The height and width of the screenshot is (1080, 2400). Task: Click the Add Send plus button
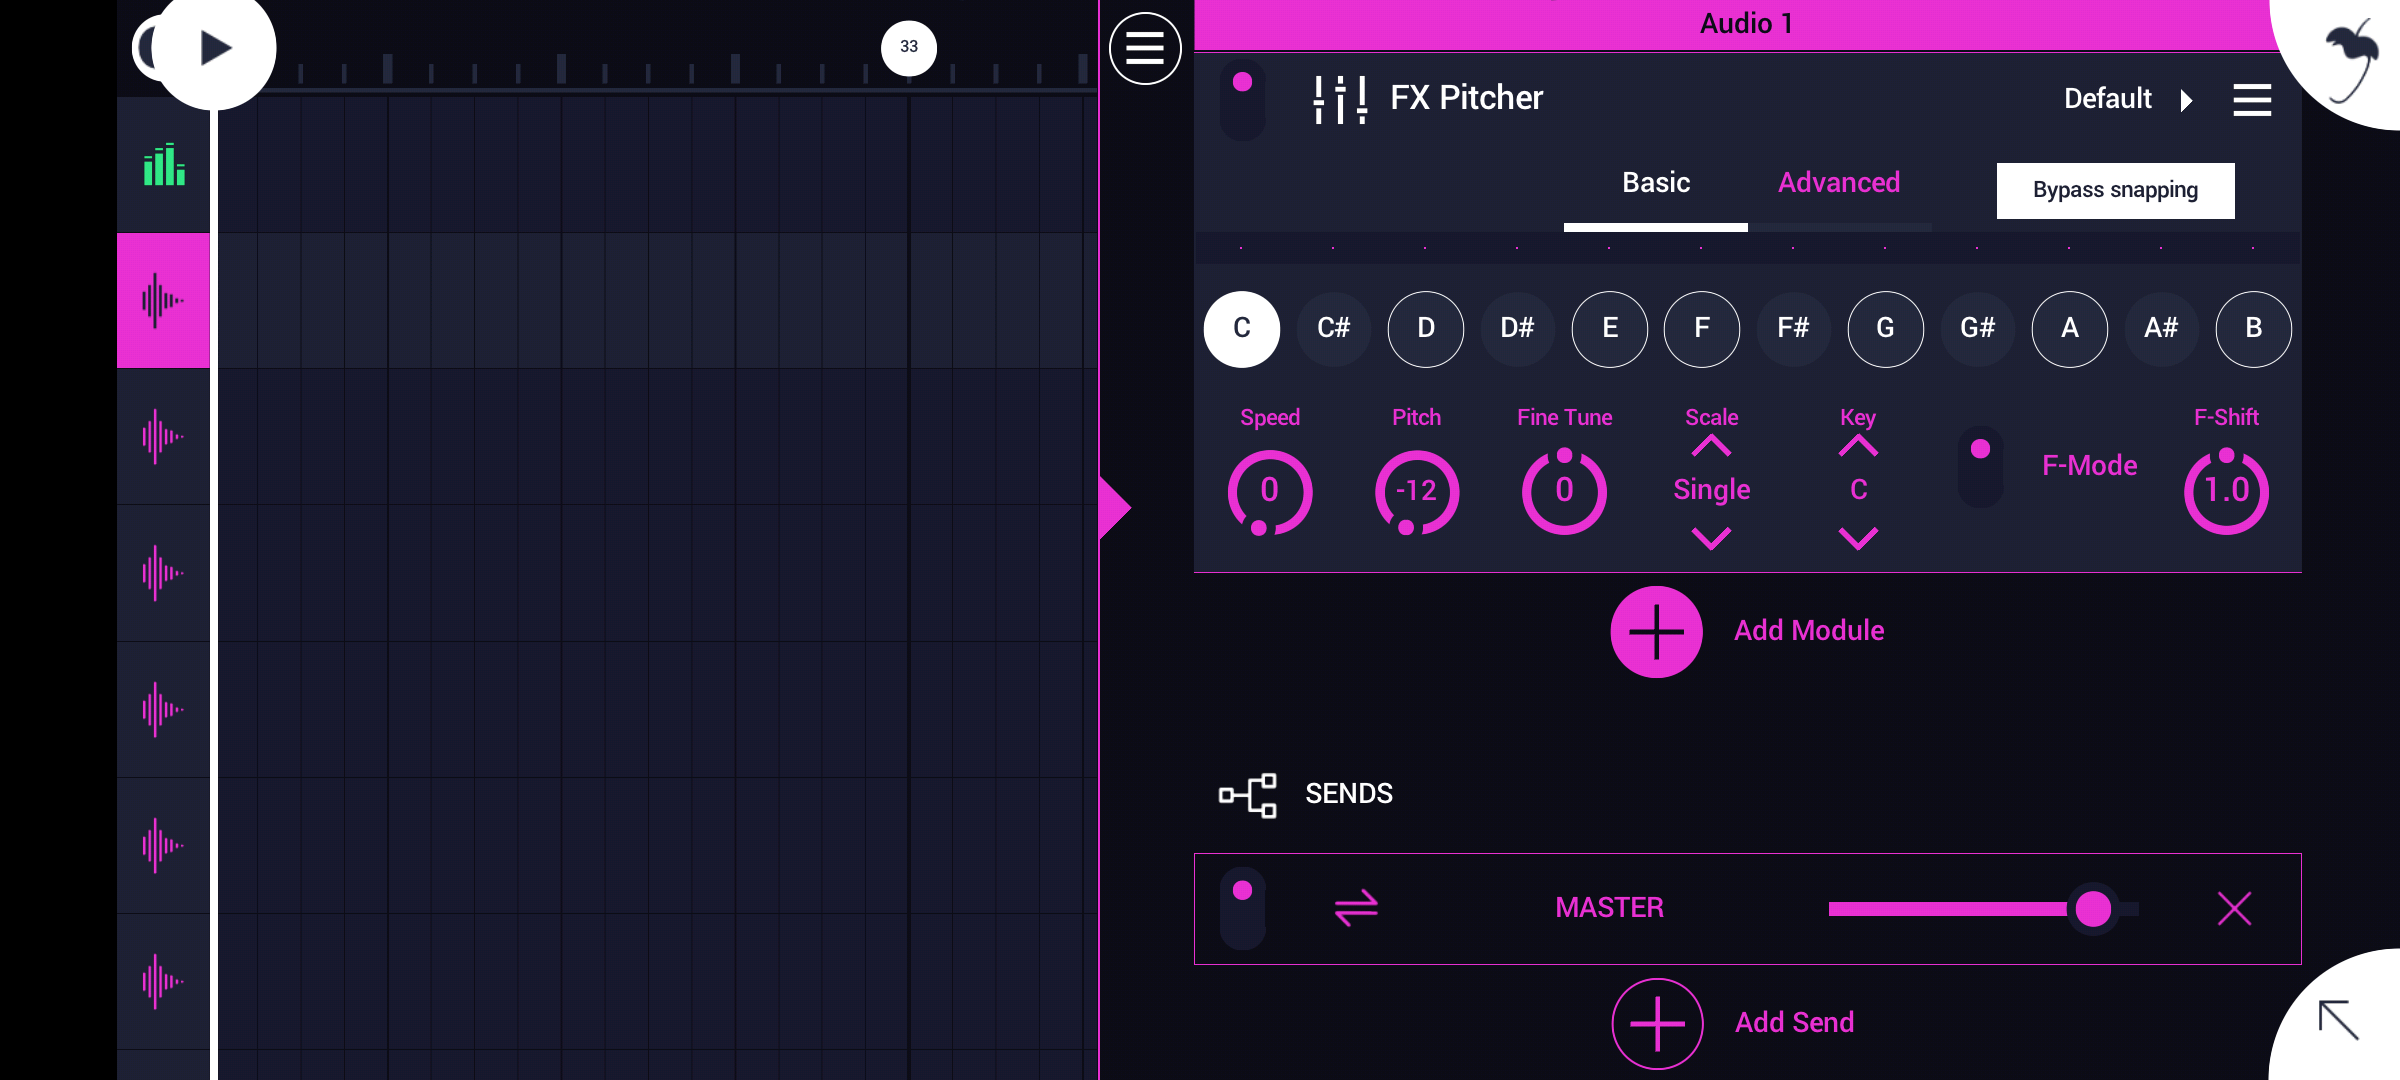pos(1657,1023)
